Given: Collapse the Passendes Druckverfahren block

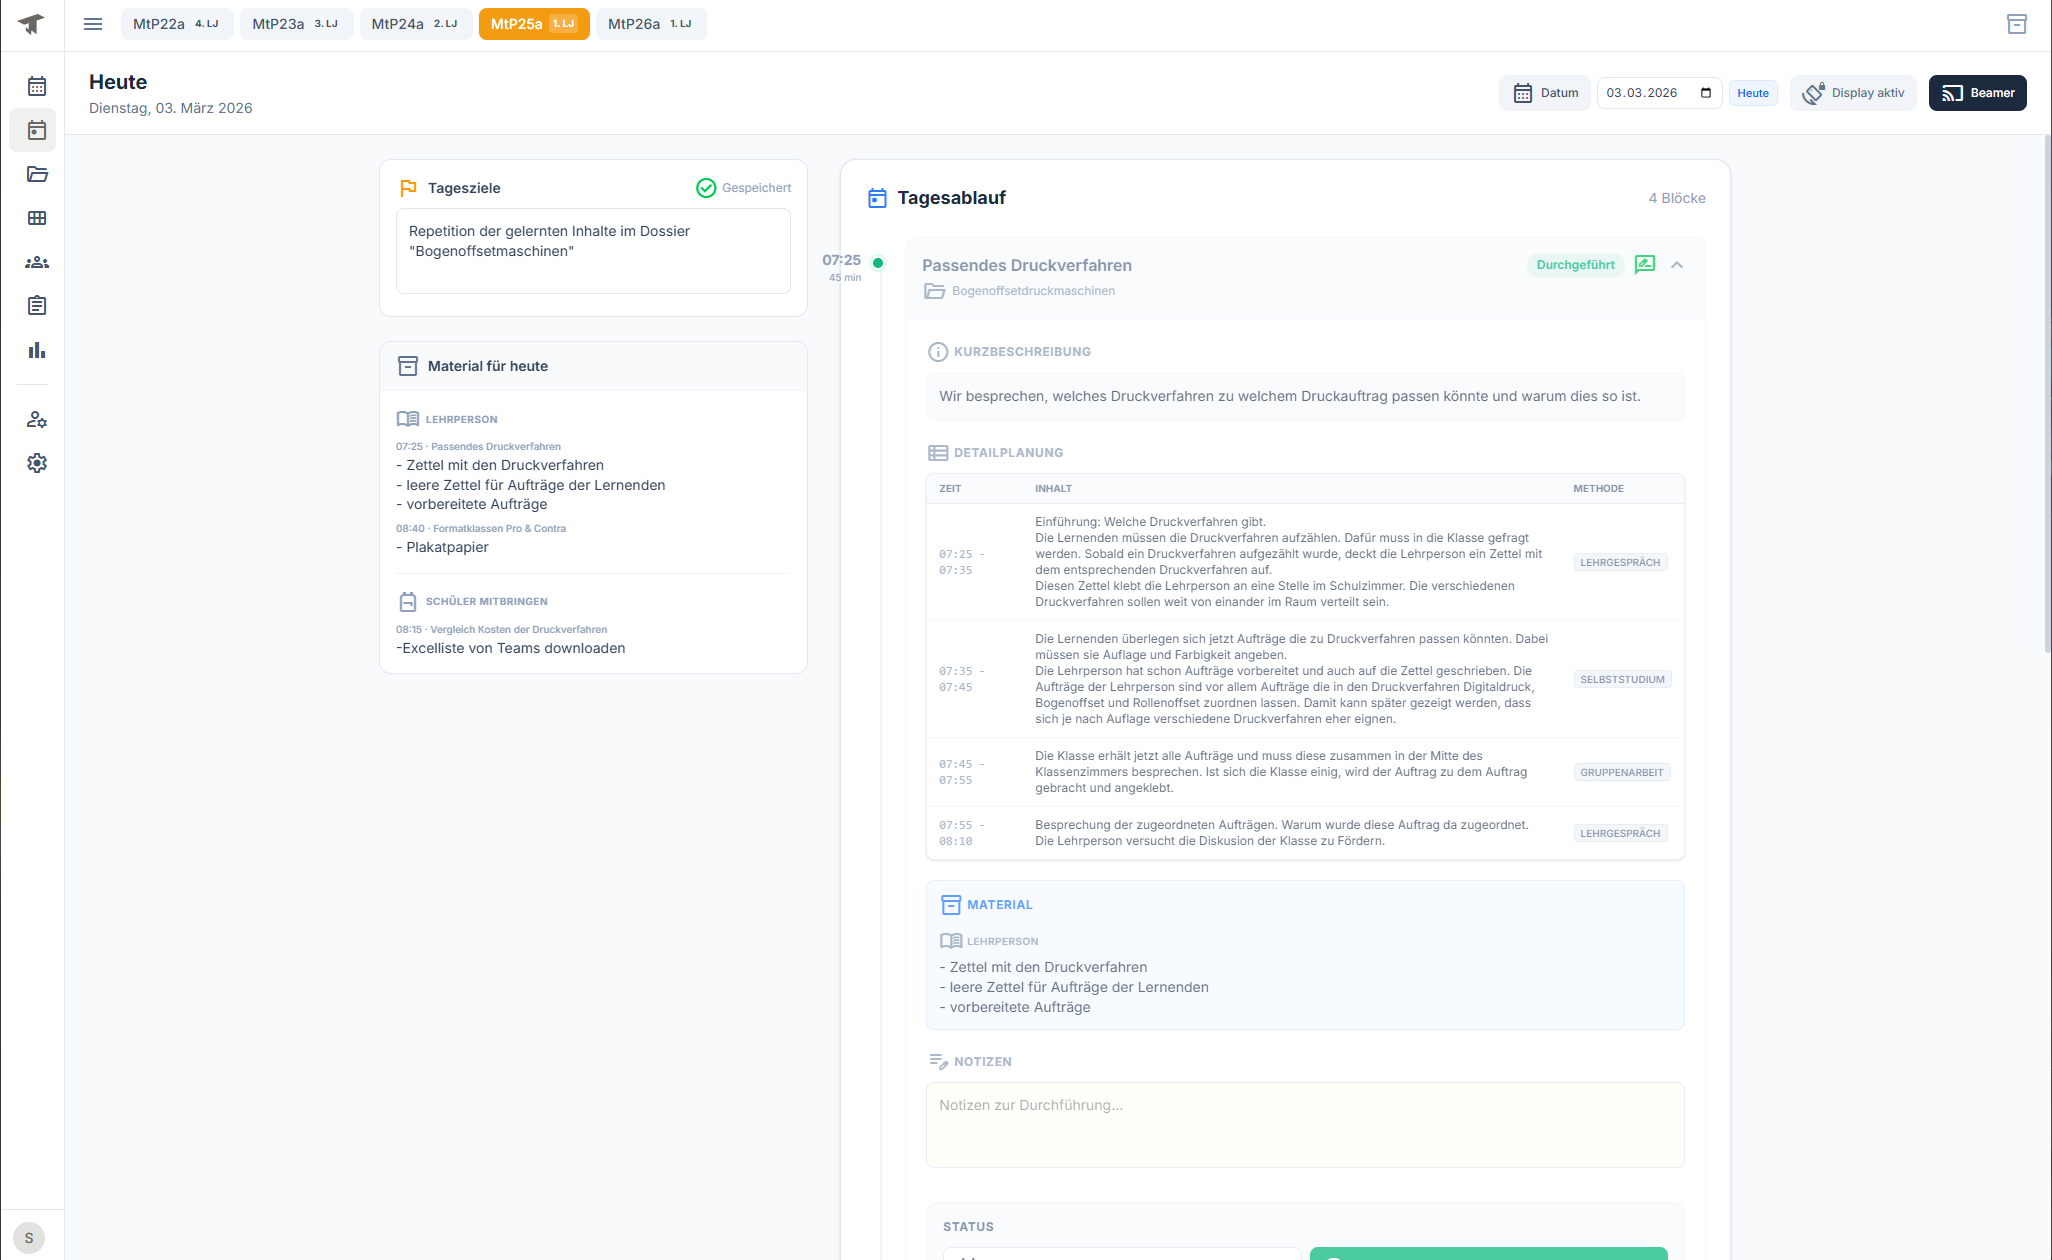Looking at the screenshot, I should (x=1677, y=265).
